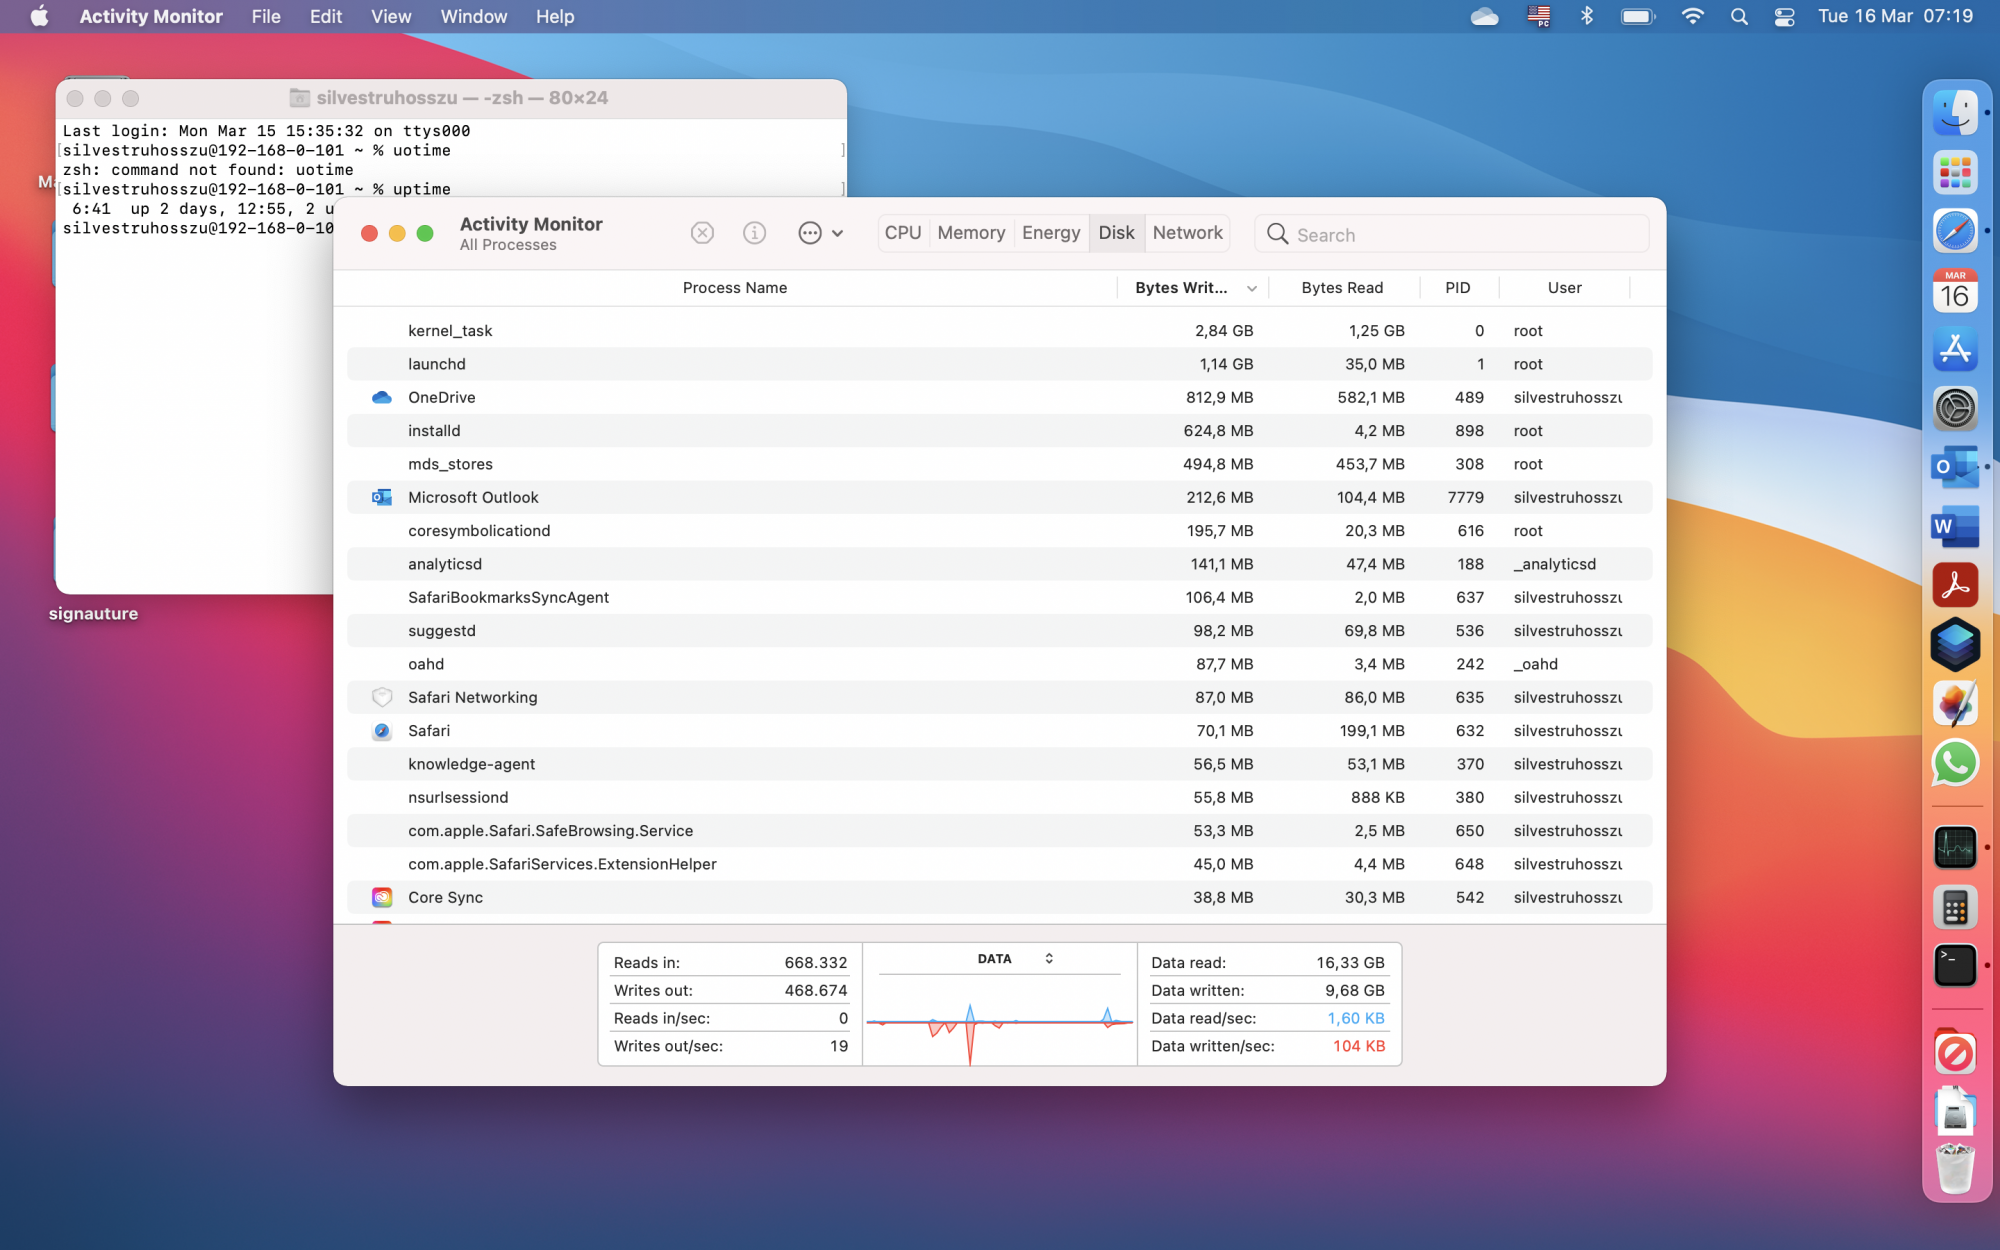Viewport: 2000px width, 1250px height.
Task: Select the Network tab
Action: 1187,233
